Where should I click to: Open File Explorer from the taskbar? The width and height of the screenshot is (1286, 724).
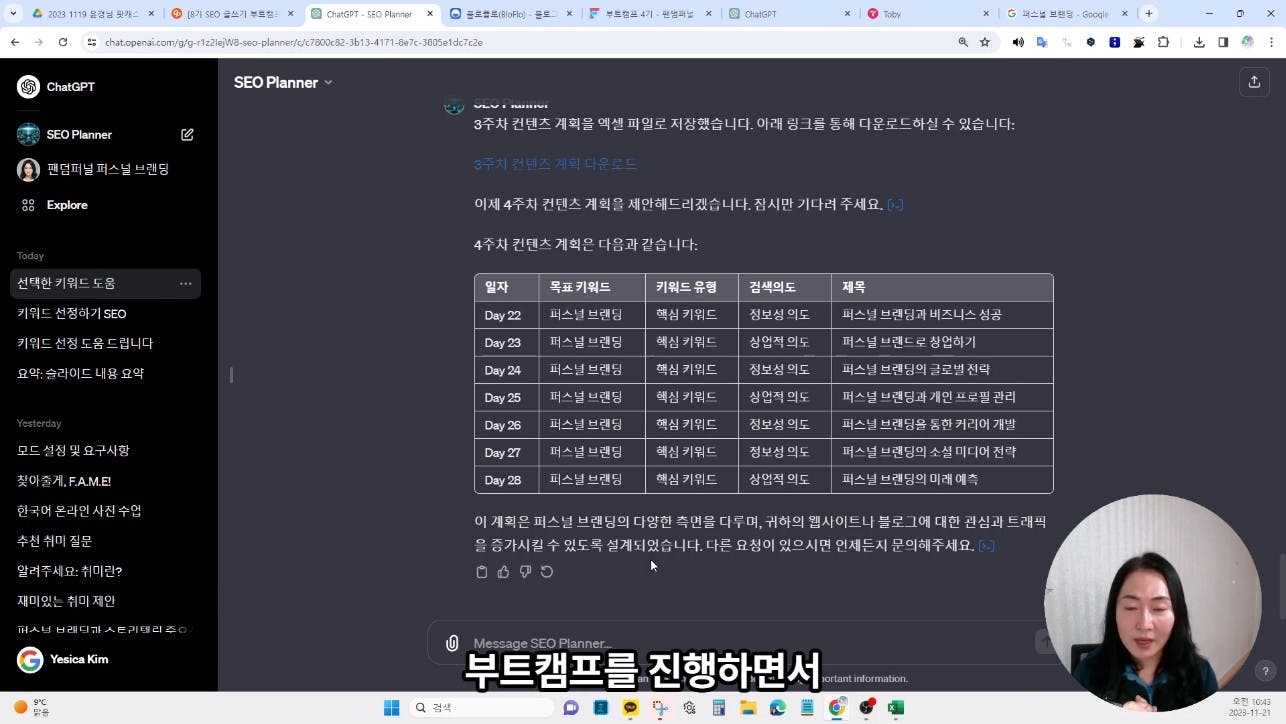tap(748, 708)
